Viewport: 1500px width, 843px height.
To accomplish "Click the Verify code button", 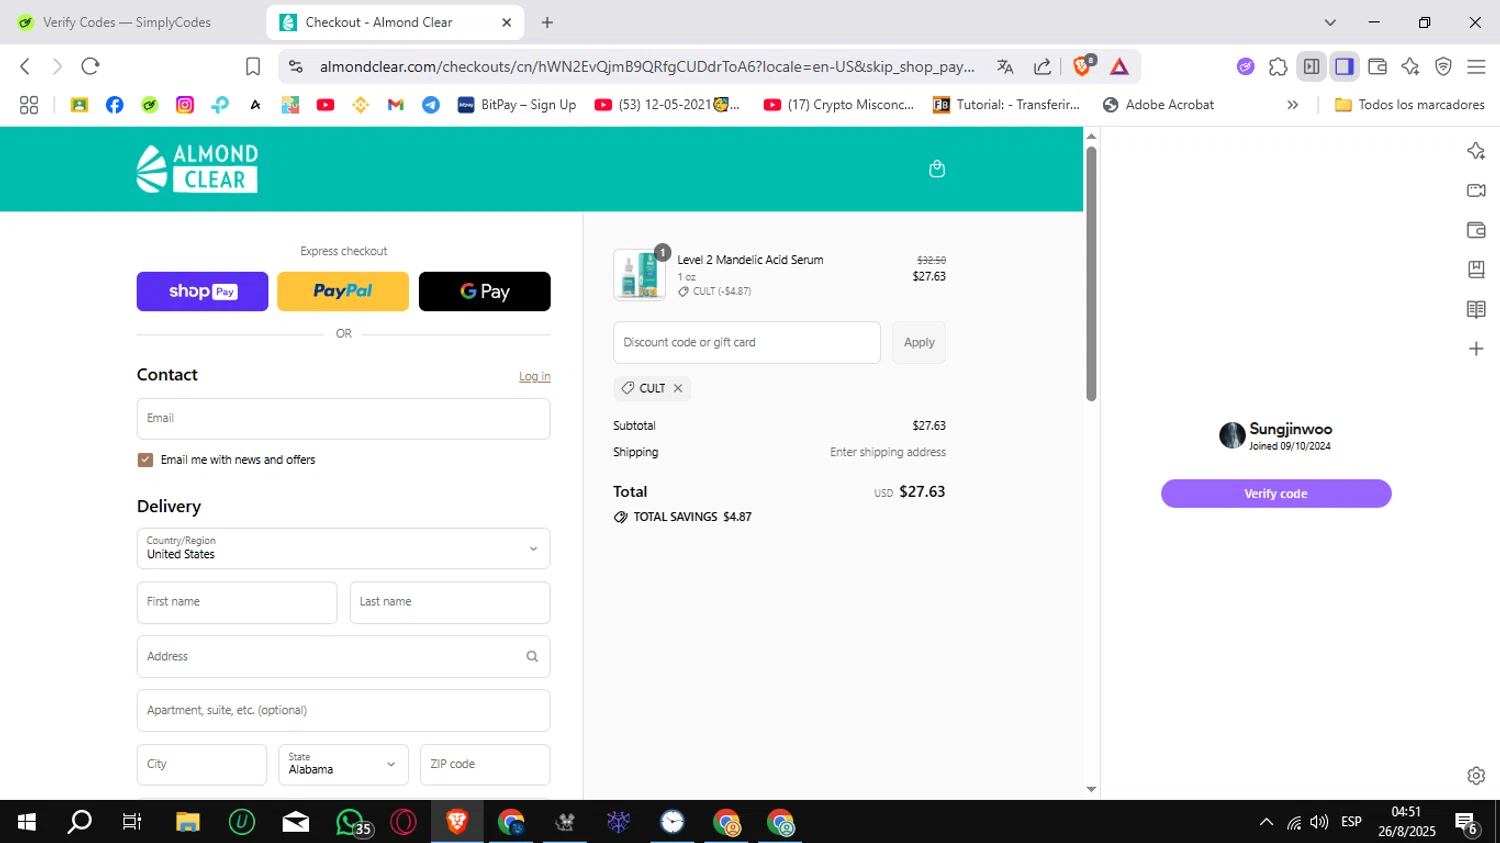I will coord(1276,494).
